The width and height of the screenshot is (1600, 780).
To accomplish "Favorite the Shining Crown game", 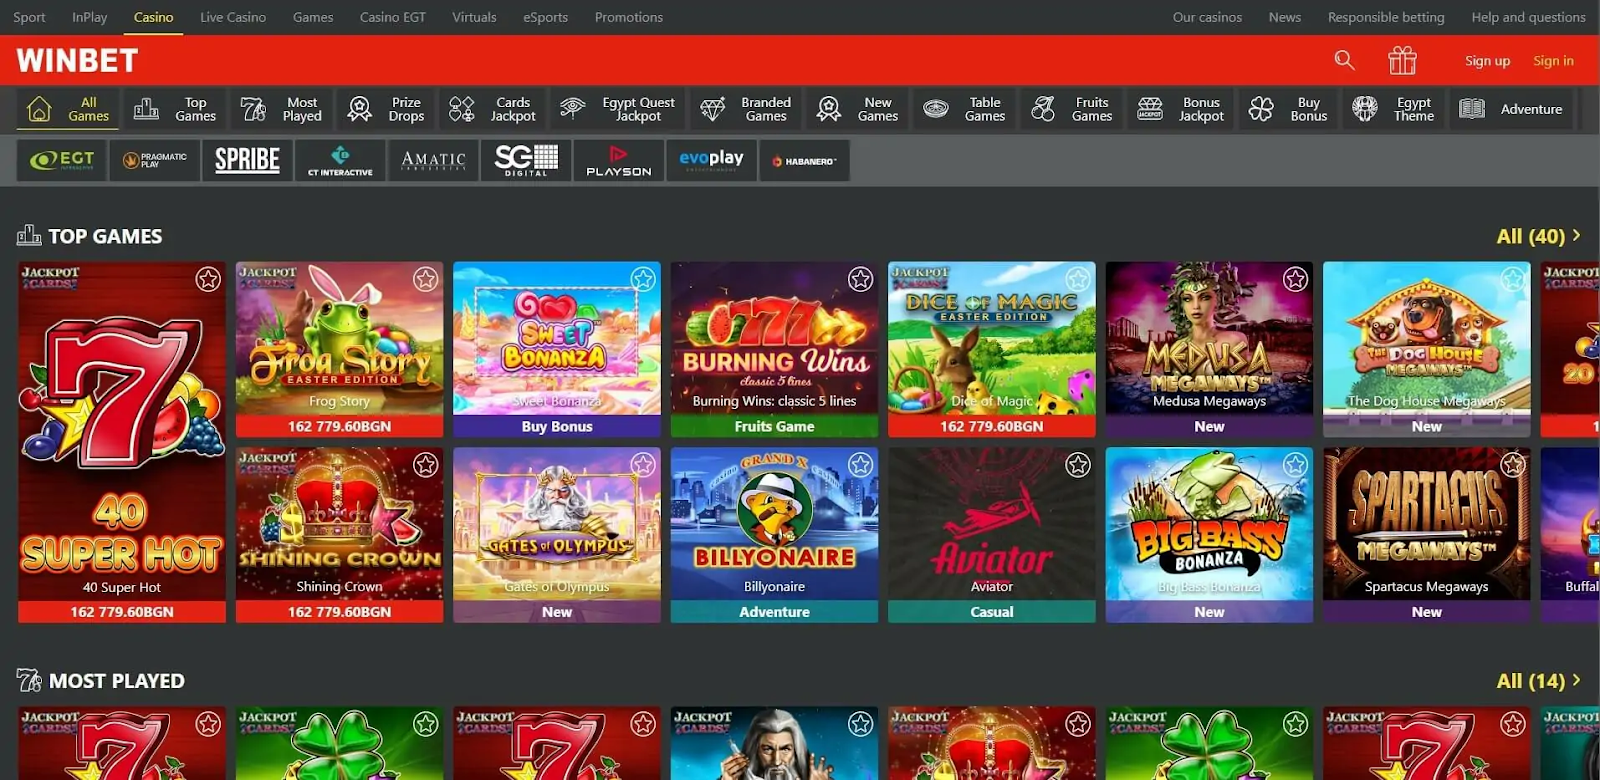I will pyautogui.click(x=426, y=465).
